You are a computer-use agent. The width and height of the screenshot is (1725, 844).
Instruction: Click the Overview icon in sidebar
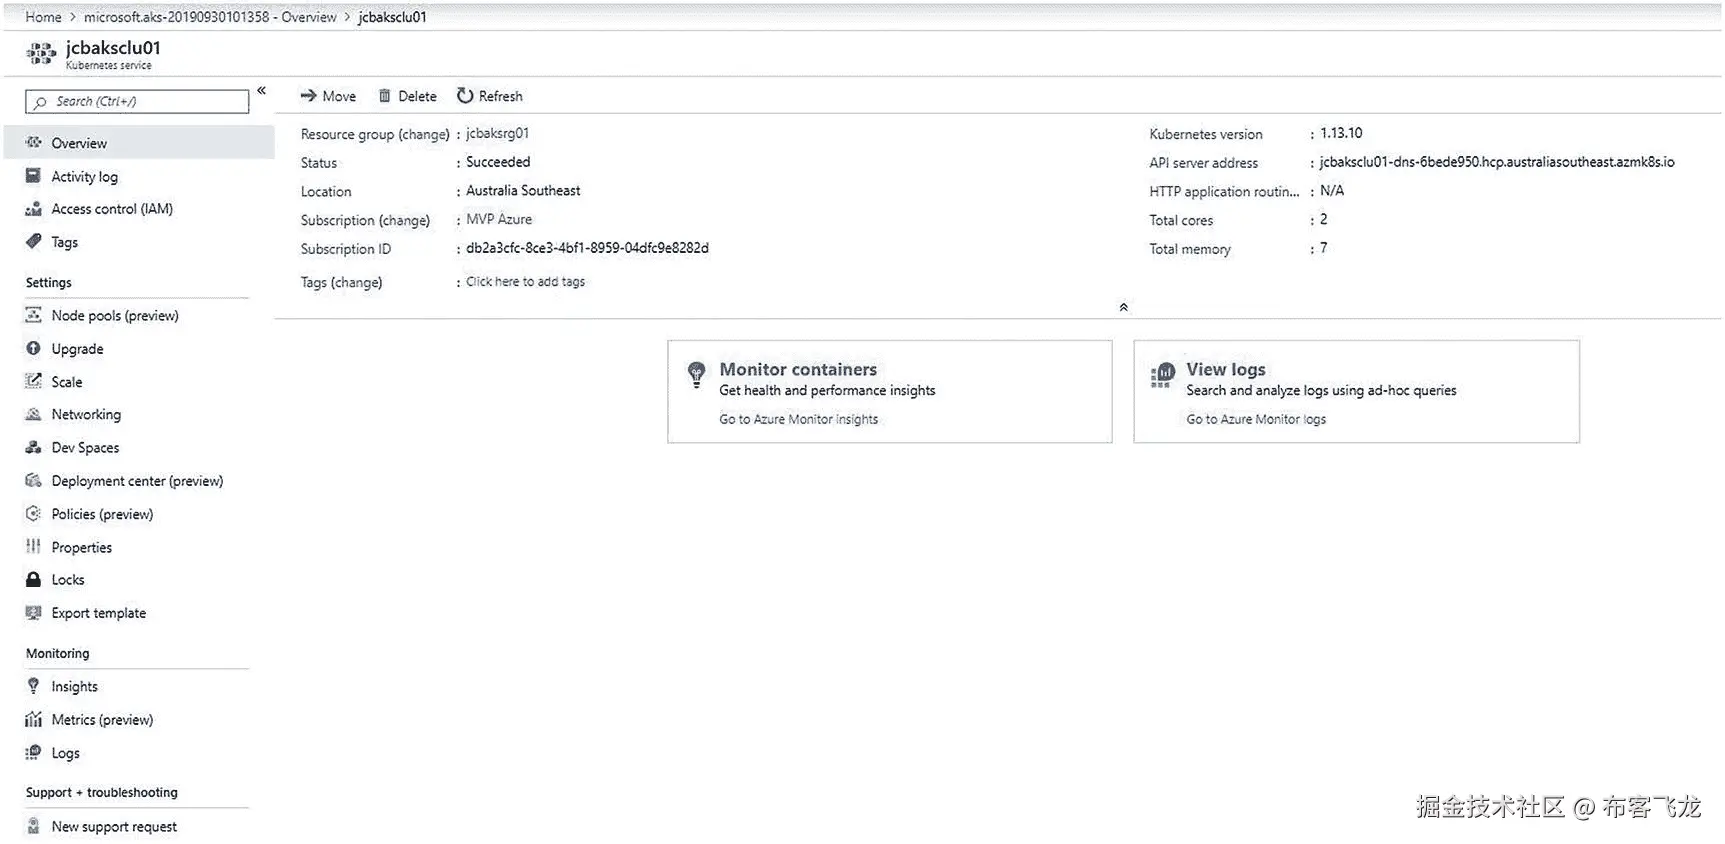(x=33, y=143)
